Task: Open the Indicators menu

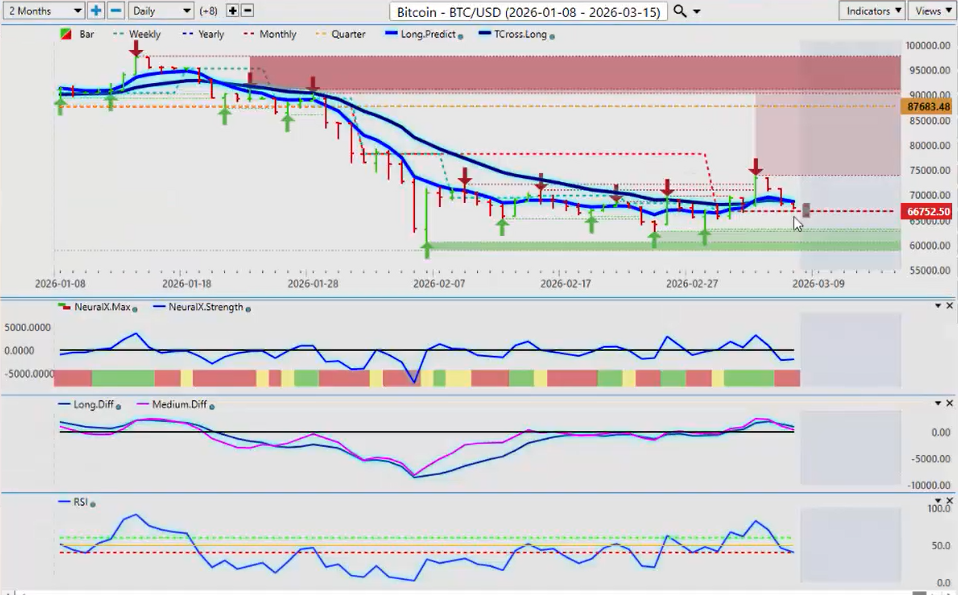Action: tap(871, 10)
